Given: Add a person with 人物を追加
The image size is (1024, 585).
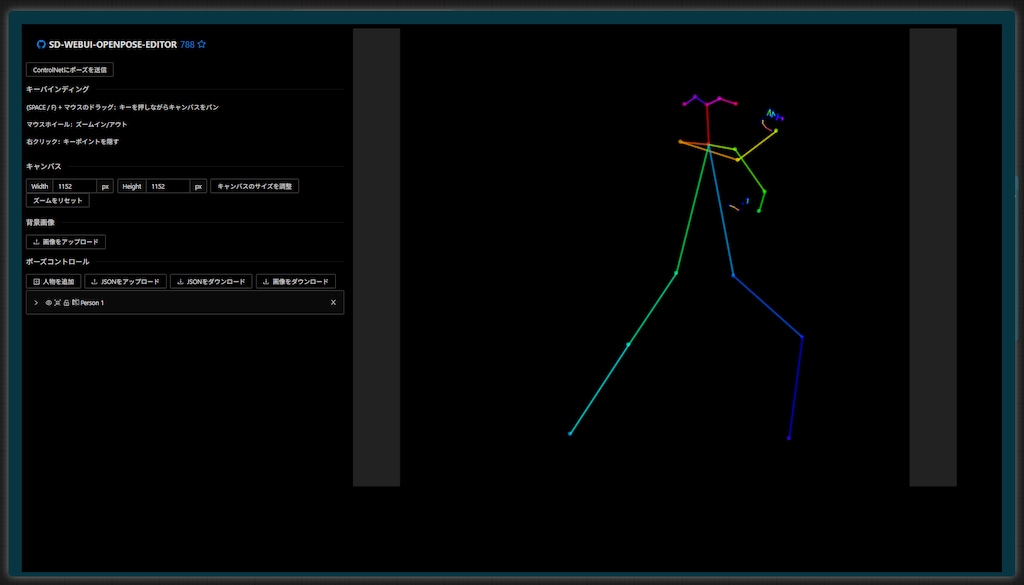Looking at the screenshot, I should (54, 281).
